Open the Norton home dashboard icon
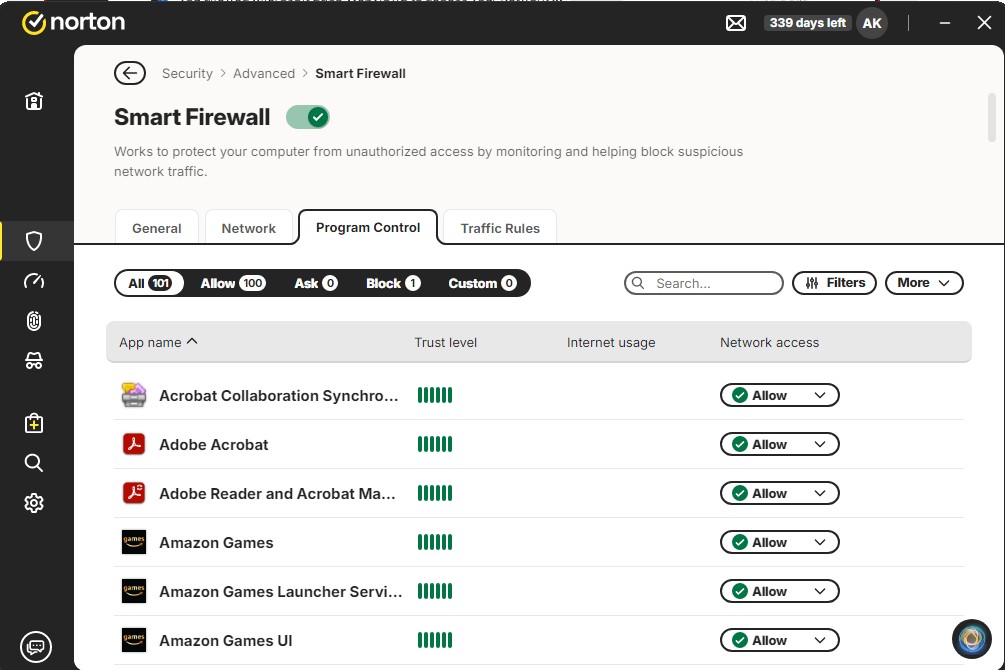The width and height of the screenshot is (1005, 670). pyautogui.click(x=34, y=101)
